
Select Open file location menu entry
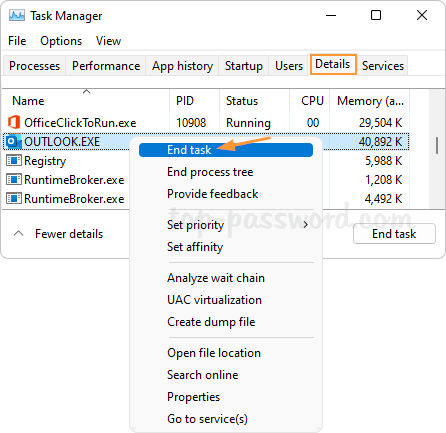click(x=214, y=353)
